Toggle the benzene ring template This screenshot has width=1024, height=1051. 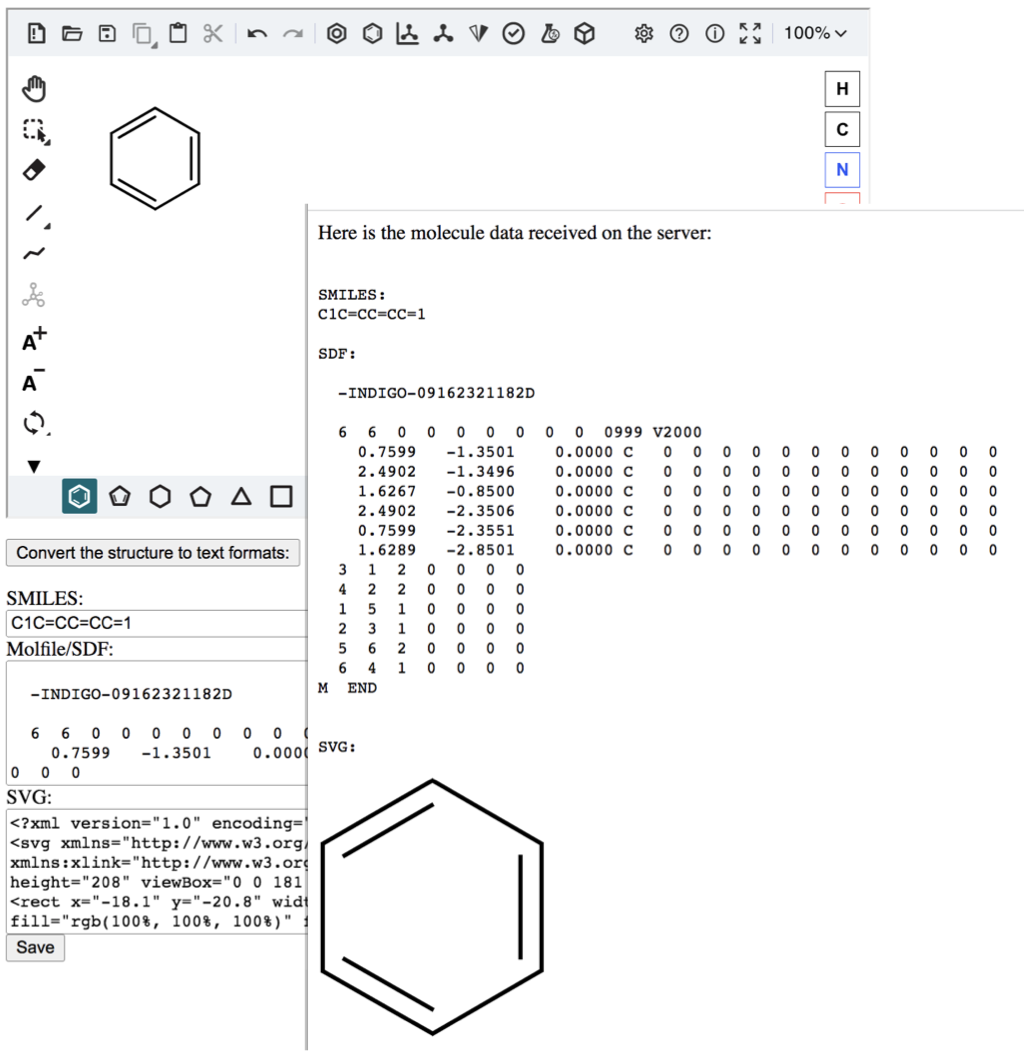tap(80, 496)
